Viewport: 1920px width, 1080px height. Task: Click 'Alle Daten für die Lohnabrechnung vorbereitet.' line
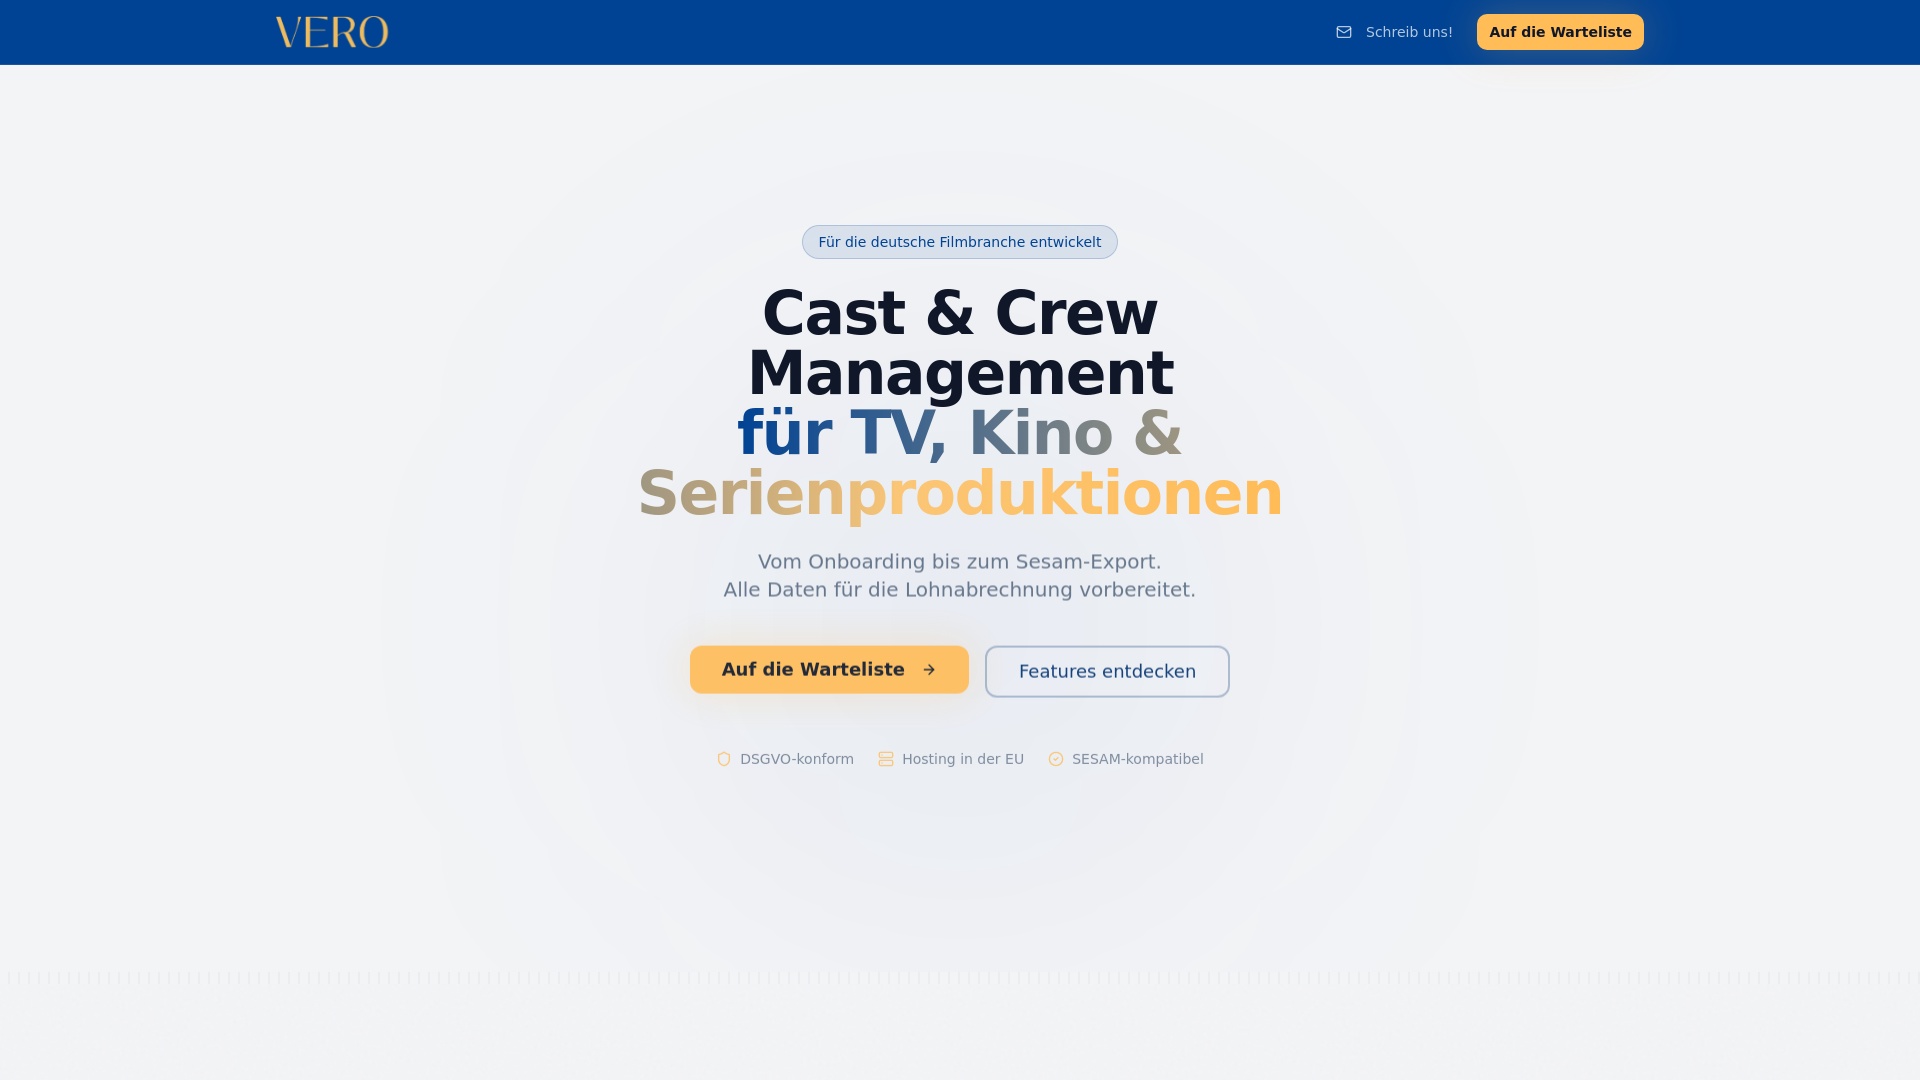[959, 590]
